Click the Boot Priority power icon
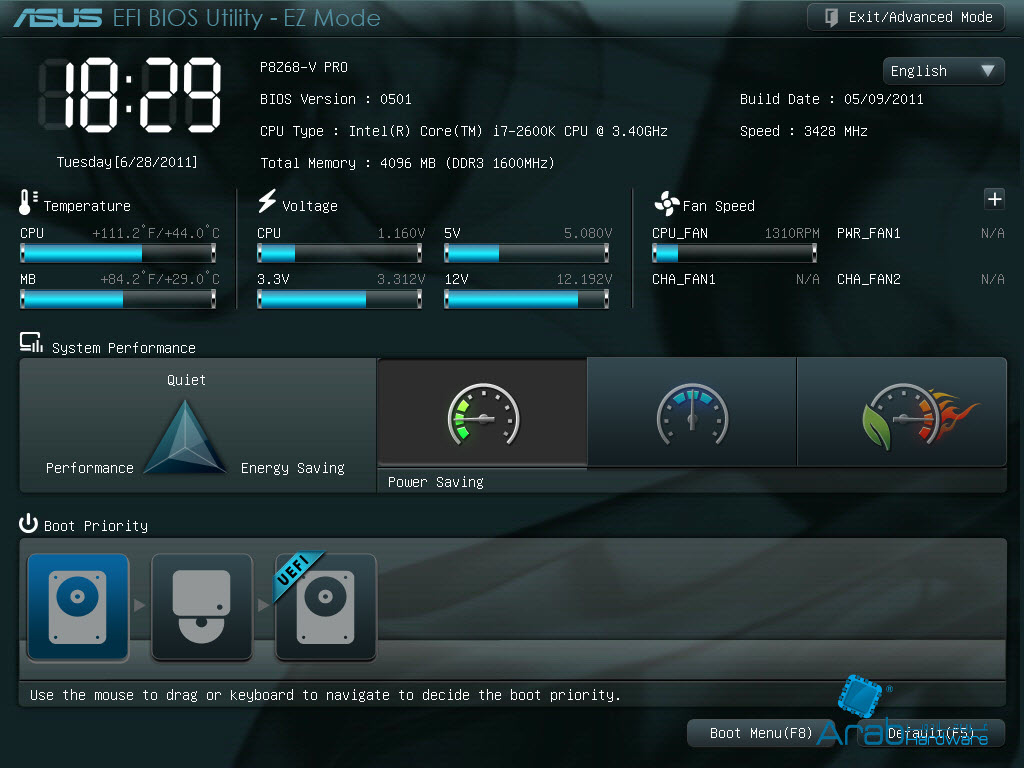This screenshot has width=1024, height=768. click(28, 524)
